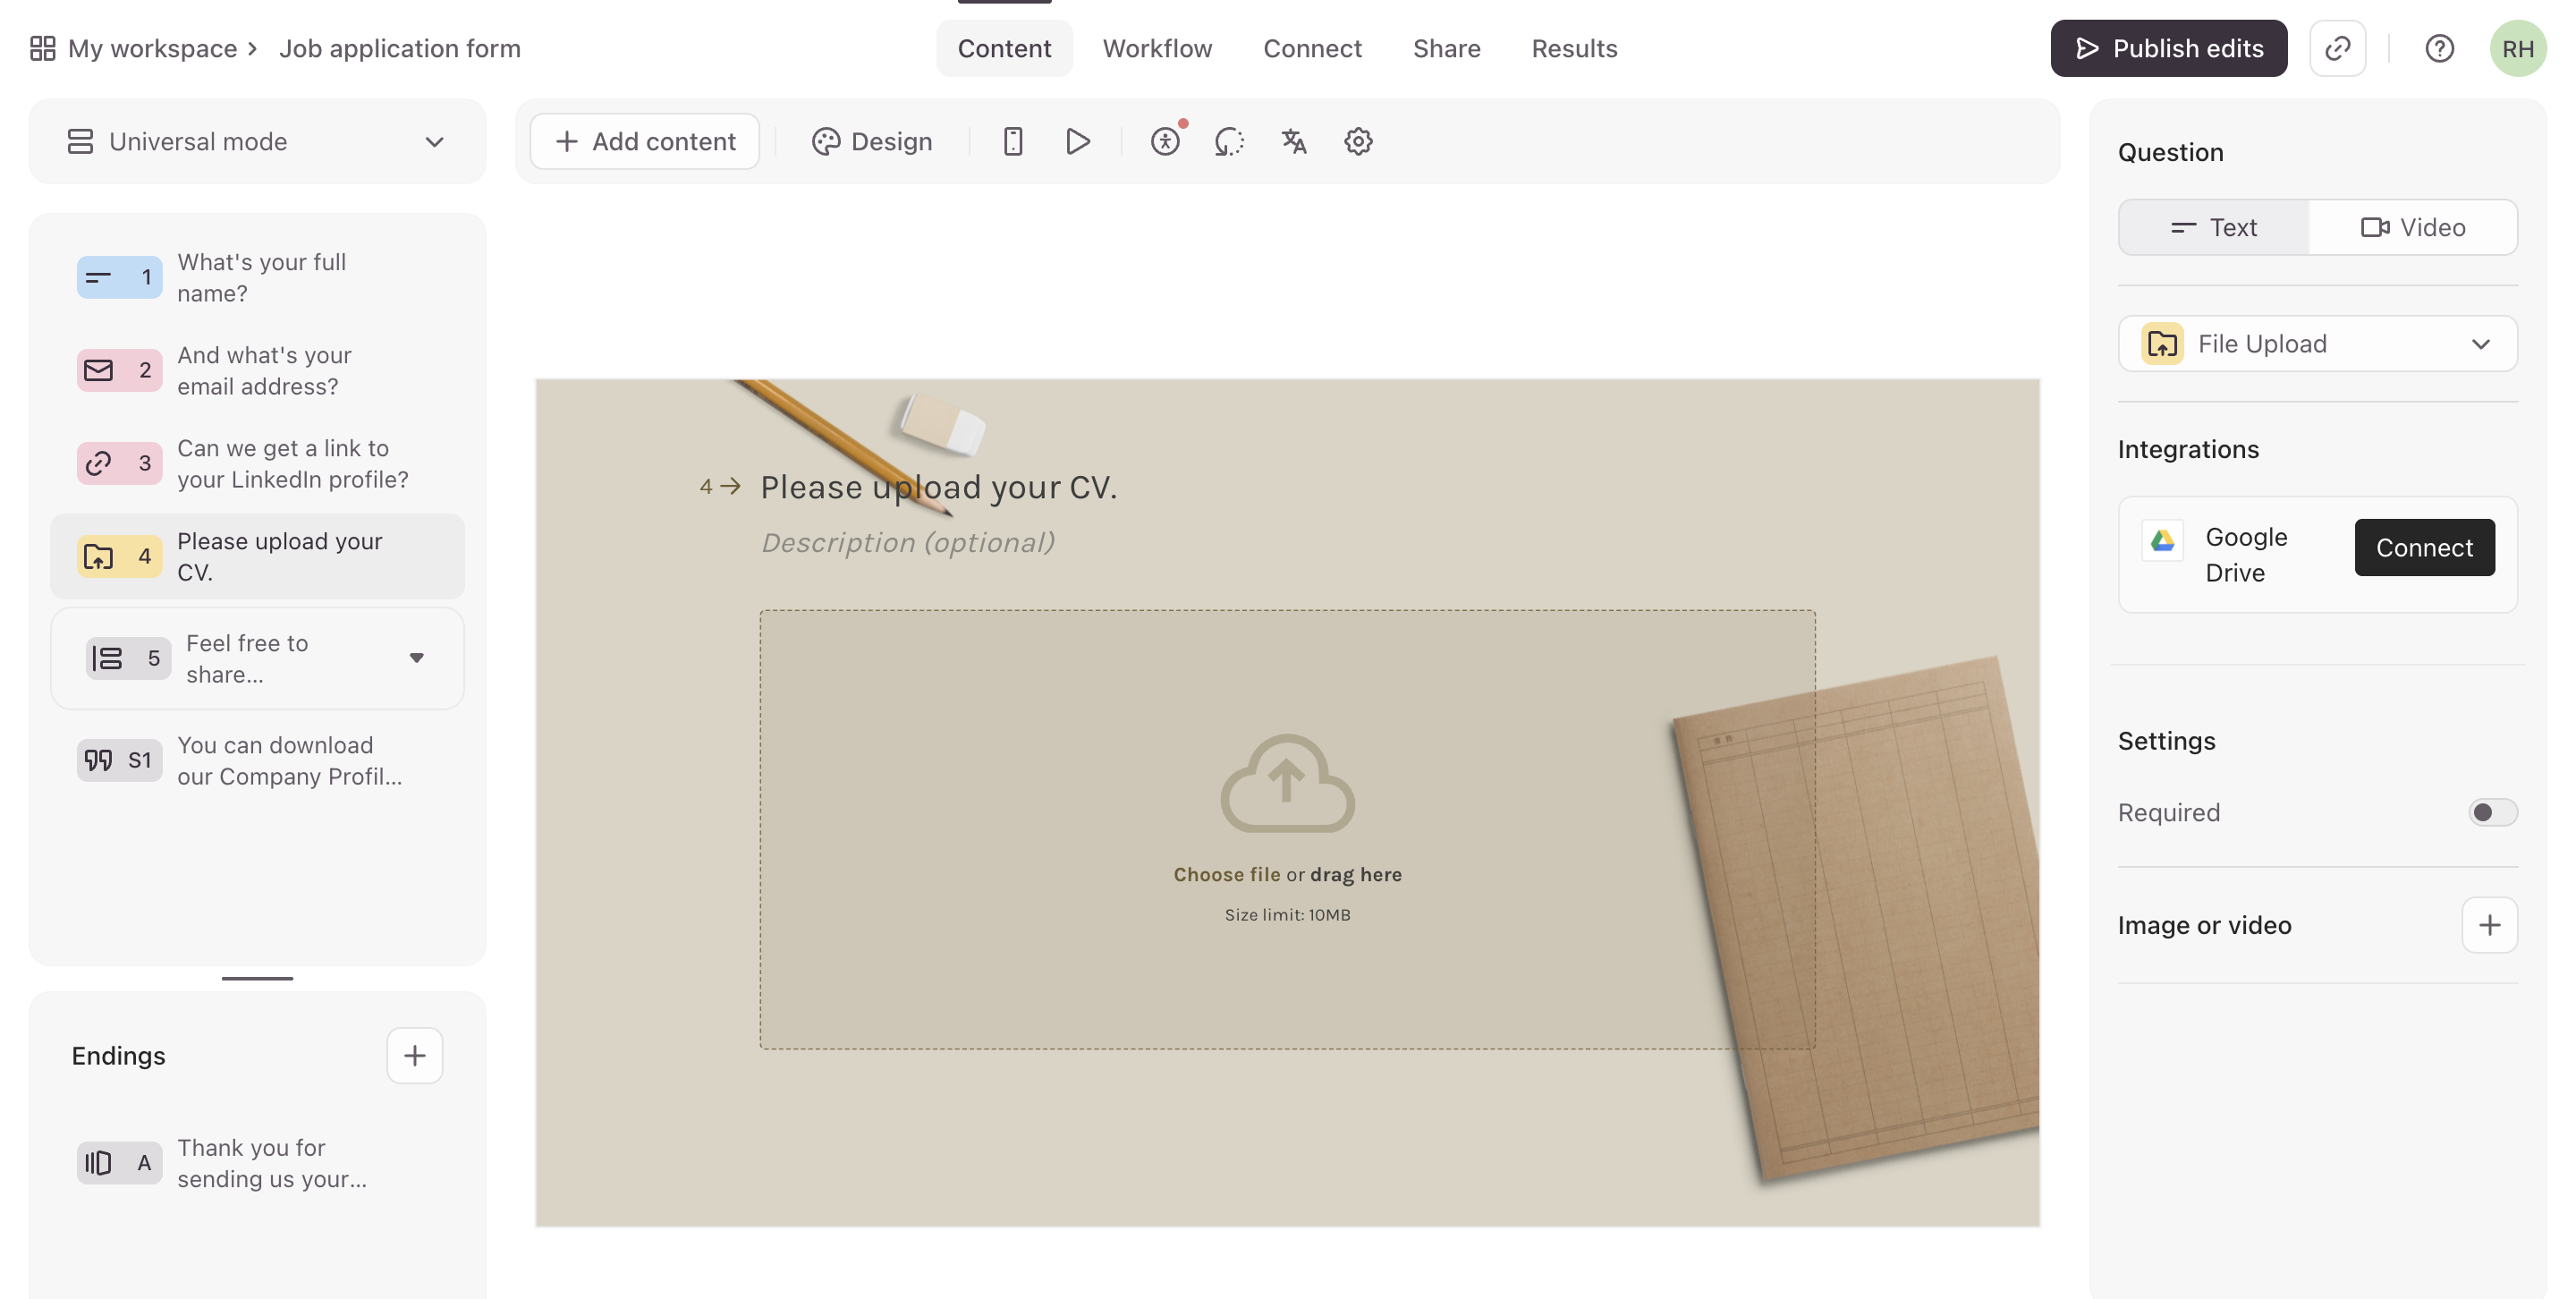Edit the Description (optional) field

(x=908, y=542)
